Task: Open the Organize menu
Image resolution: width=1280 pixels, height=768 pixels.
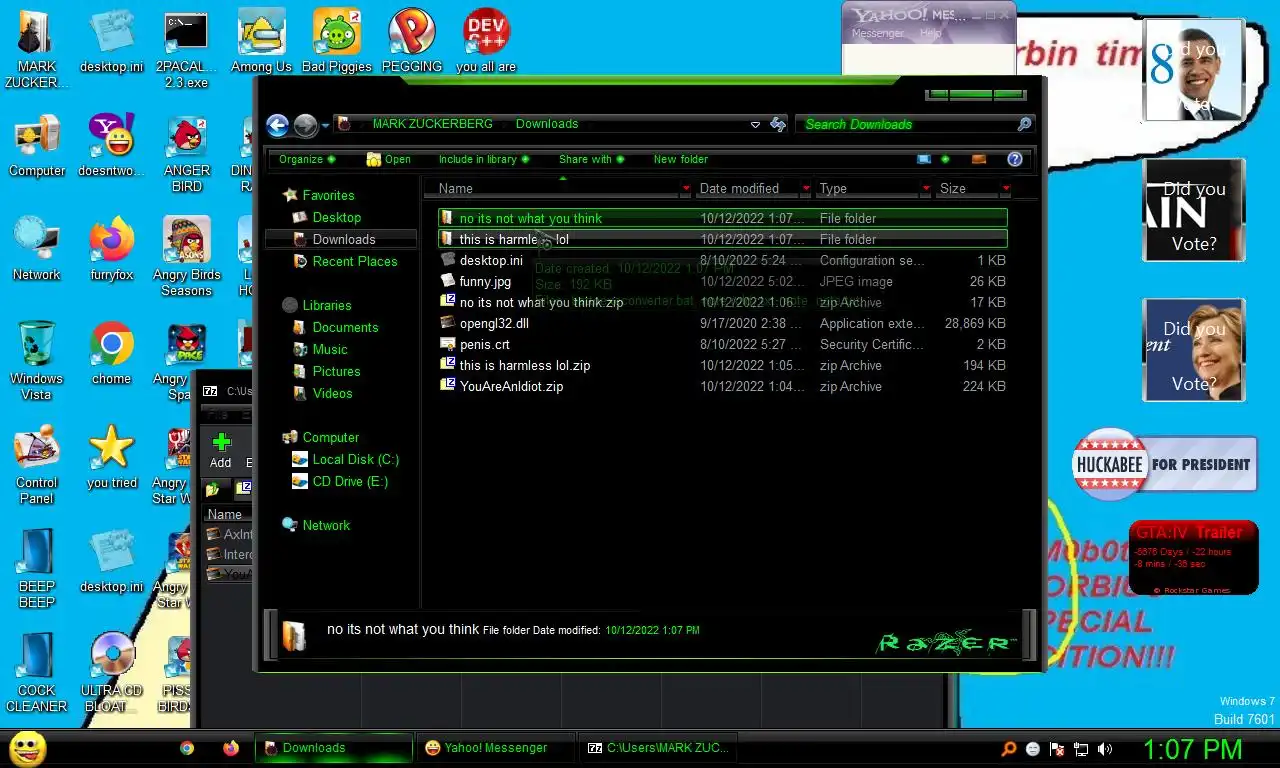Action: (307, 159)
